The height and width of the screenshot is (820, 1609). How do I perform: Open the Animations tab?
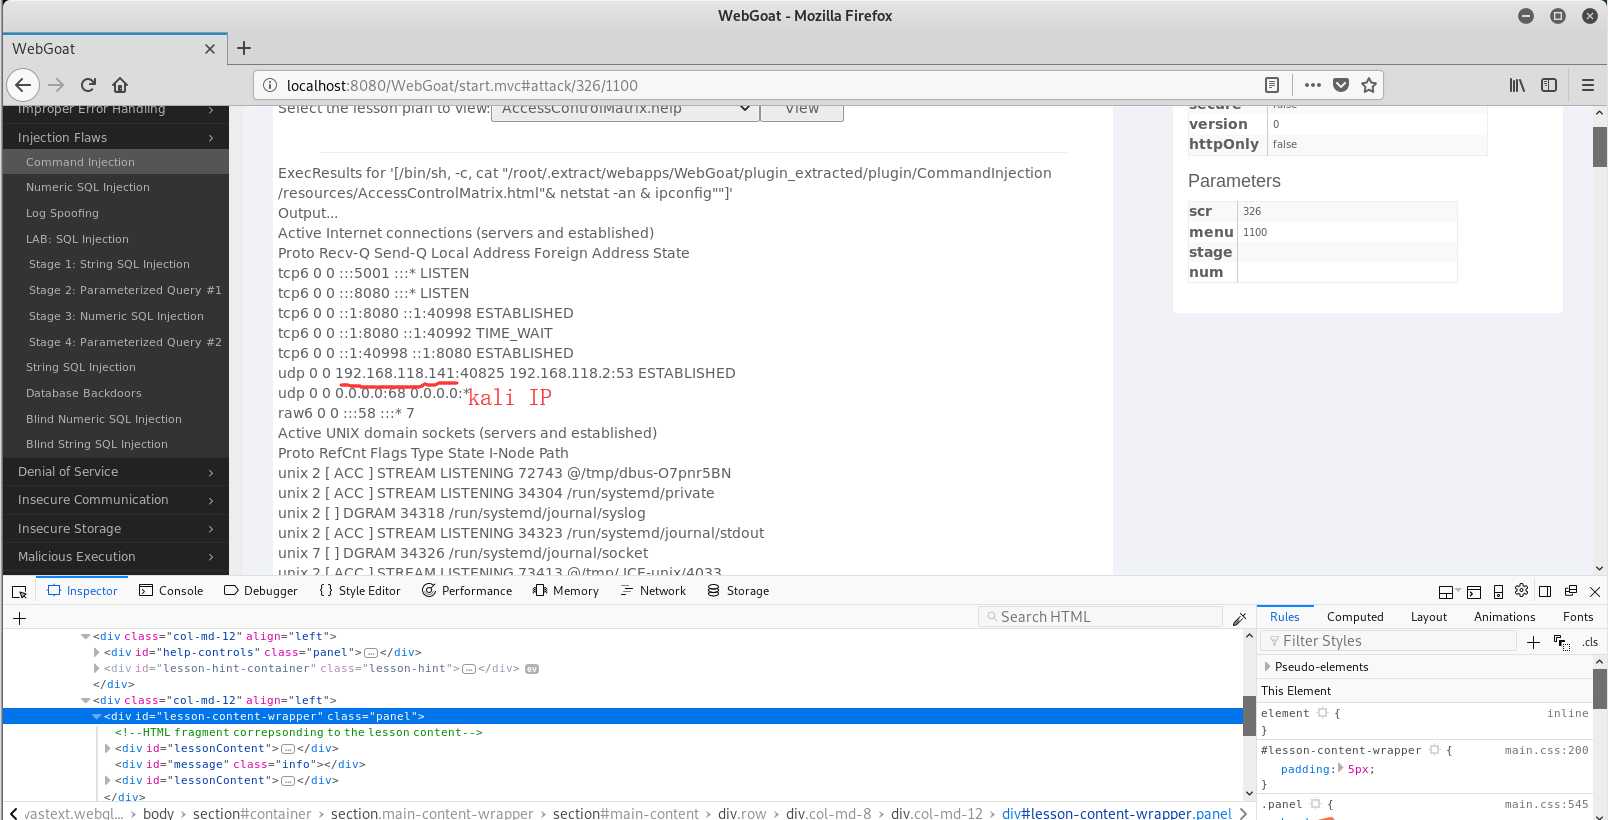1504,617
